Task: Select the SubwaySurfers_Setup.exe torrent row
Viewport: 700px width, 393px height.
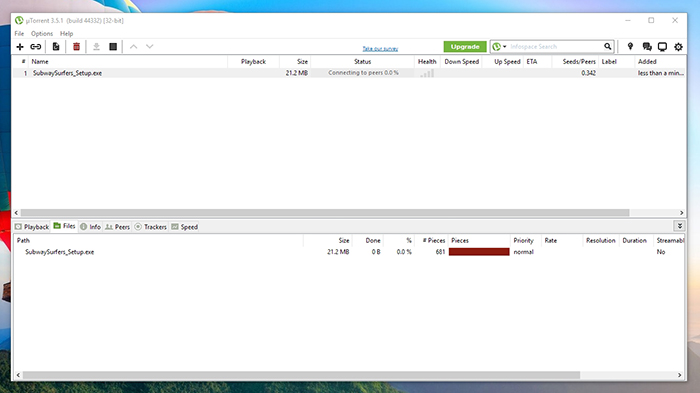Action: [x=349, y=73]
